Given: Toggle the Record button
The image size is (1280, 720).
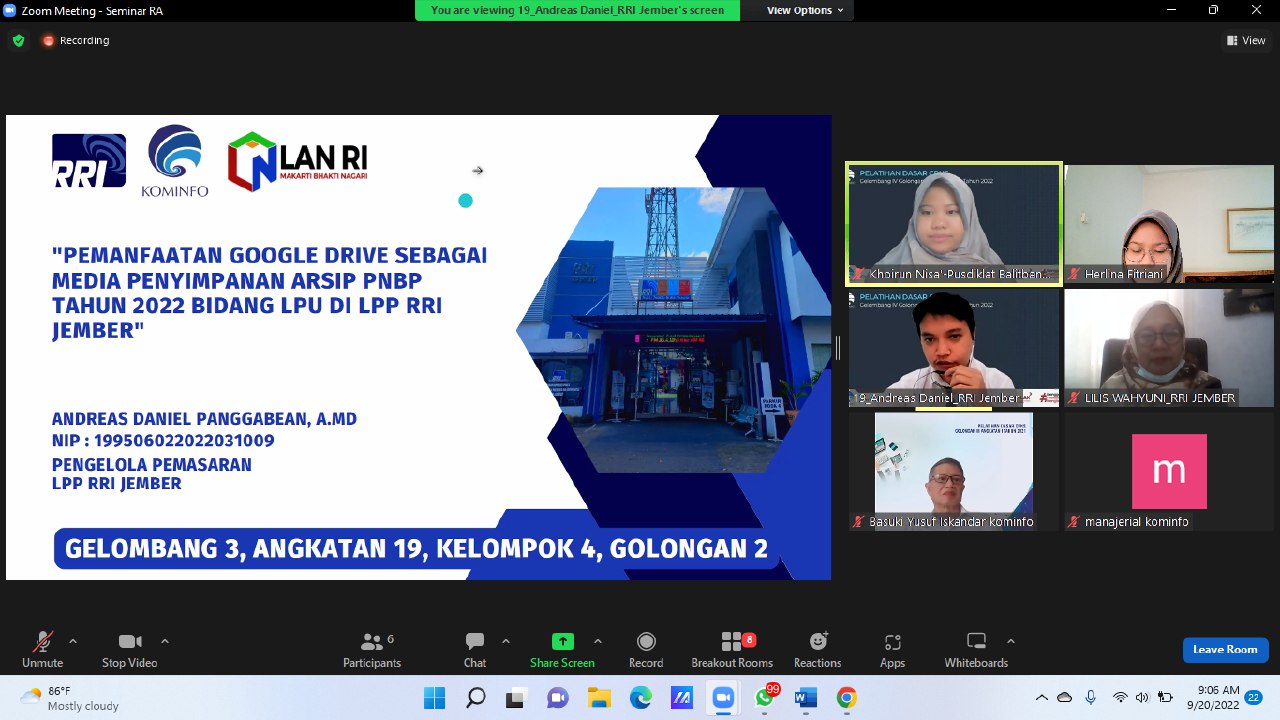Looking at the screenshot, I should (x=646, y=650).
